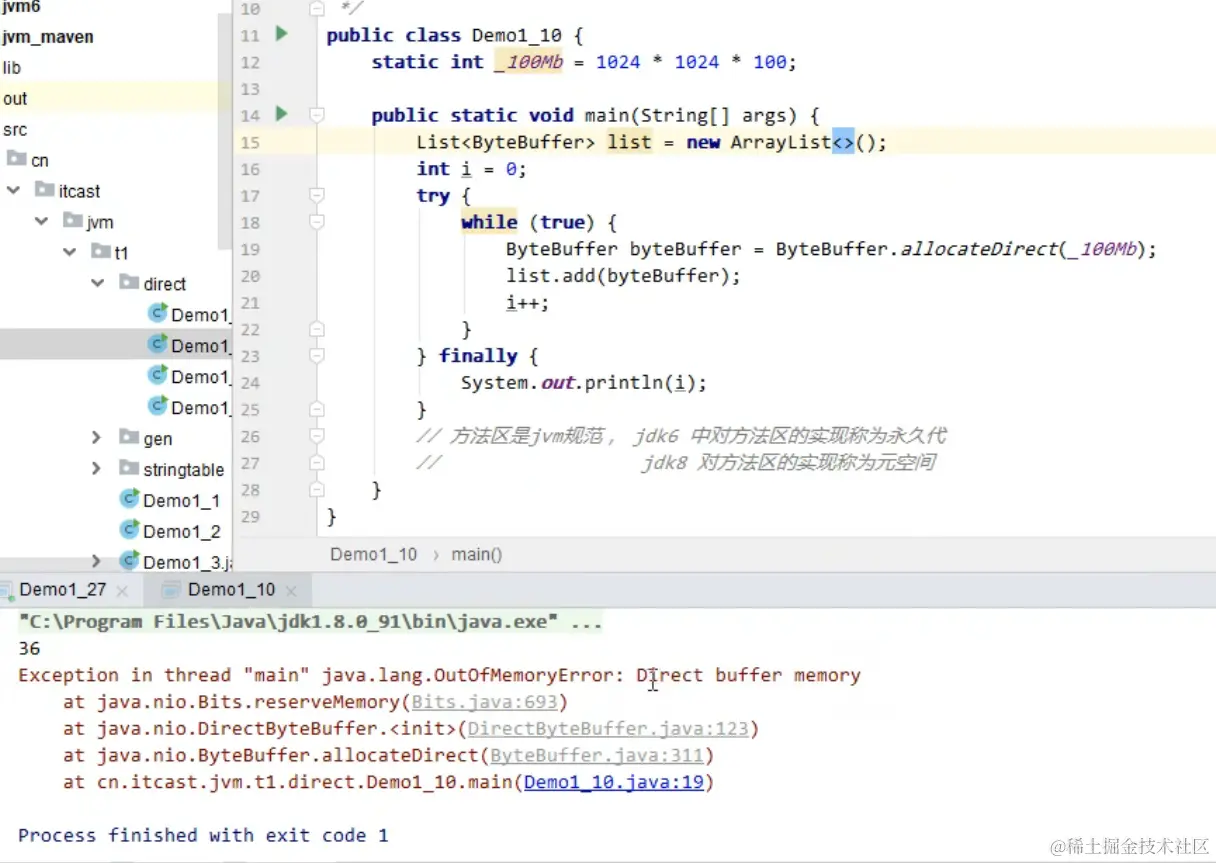Close the Demo1_27 run tab
Screen dimensions: 1216x863
coord(123,591)
